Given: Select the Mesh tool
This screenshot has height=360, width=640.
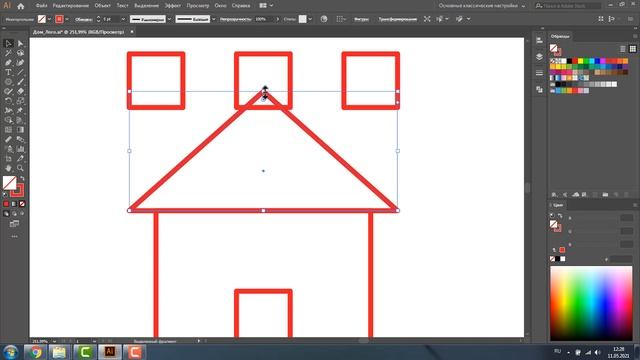Looking at the screenshot, I should coord(8,130).
